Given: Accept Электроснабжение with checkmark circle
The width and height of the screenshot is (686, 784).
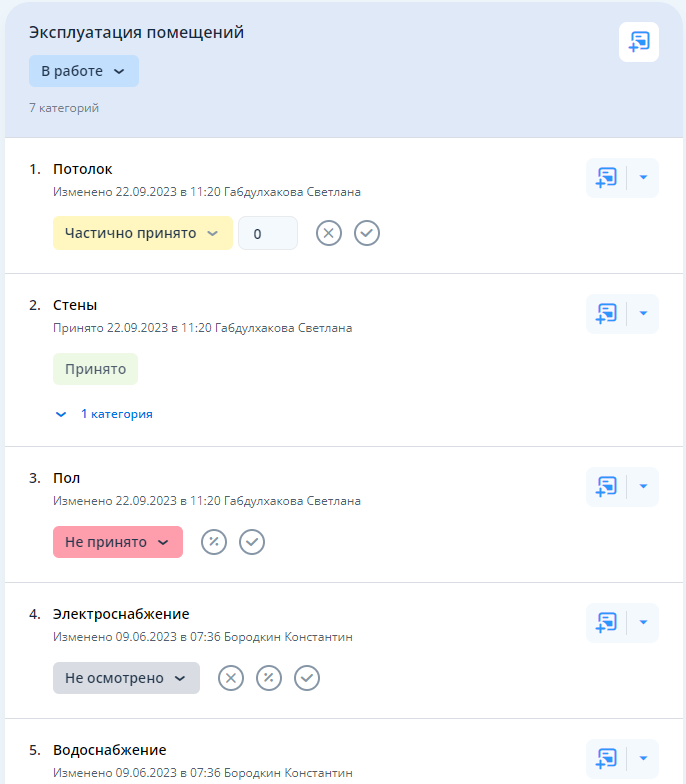Looking at the screenshot, I should pyautogui.click(x=307, y=678).
